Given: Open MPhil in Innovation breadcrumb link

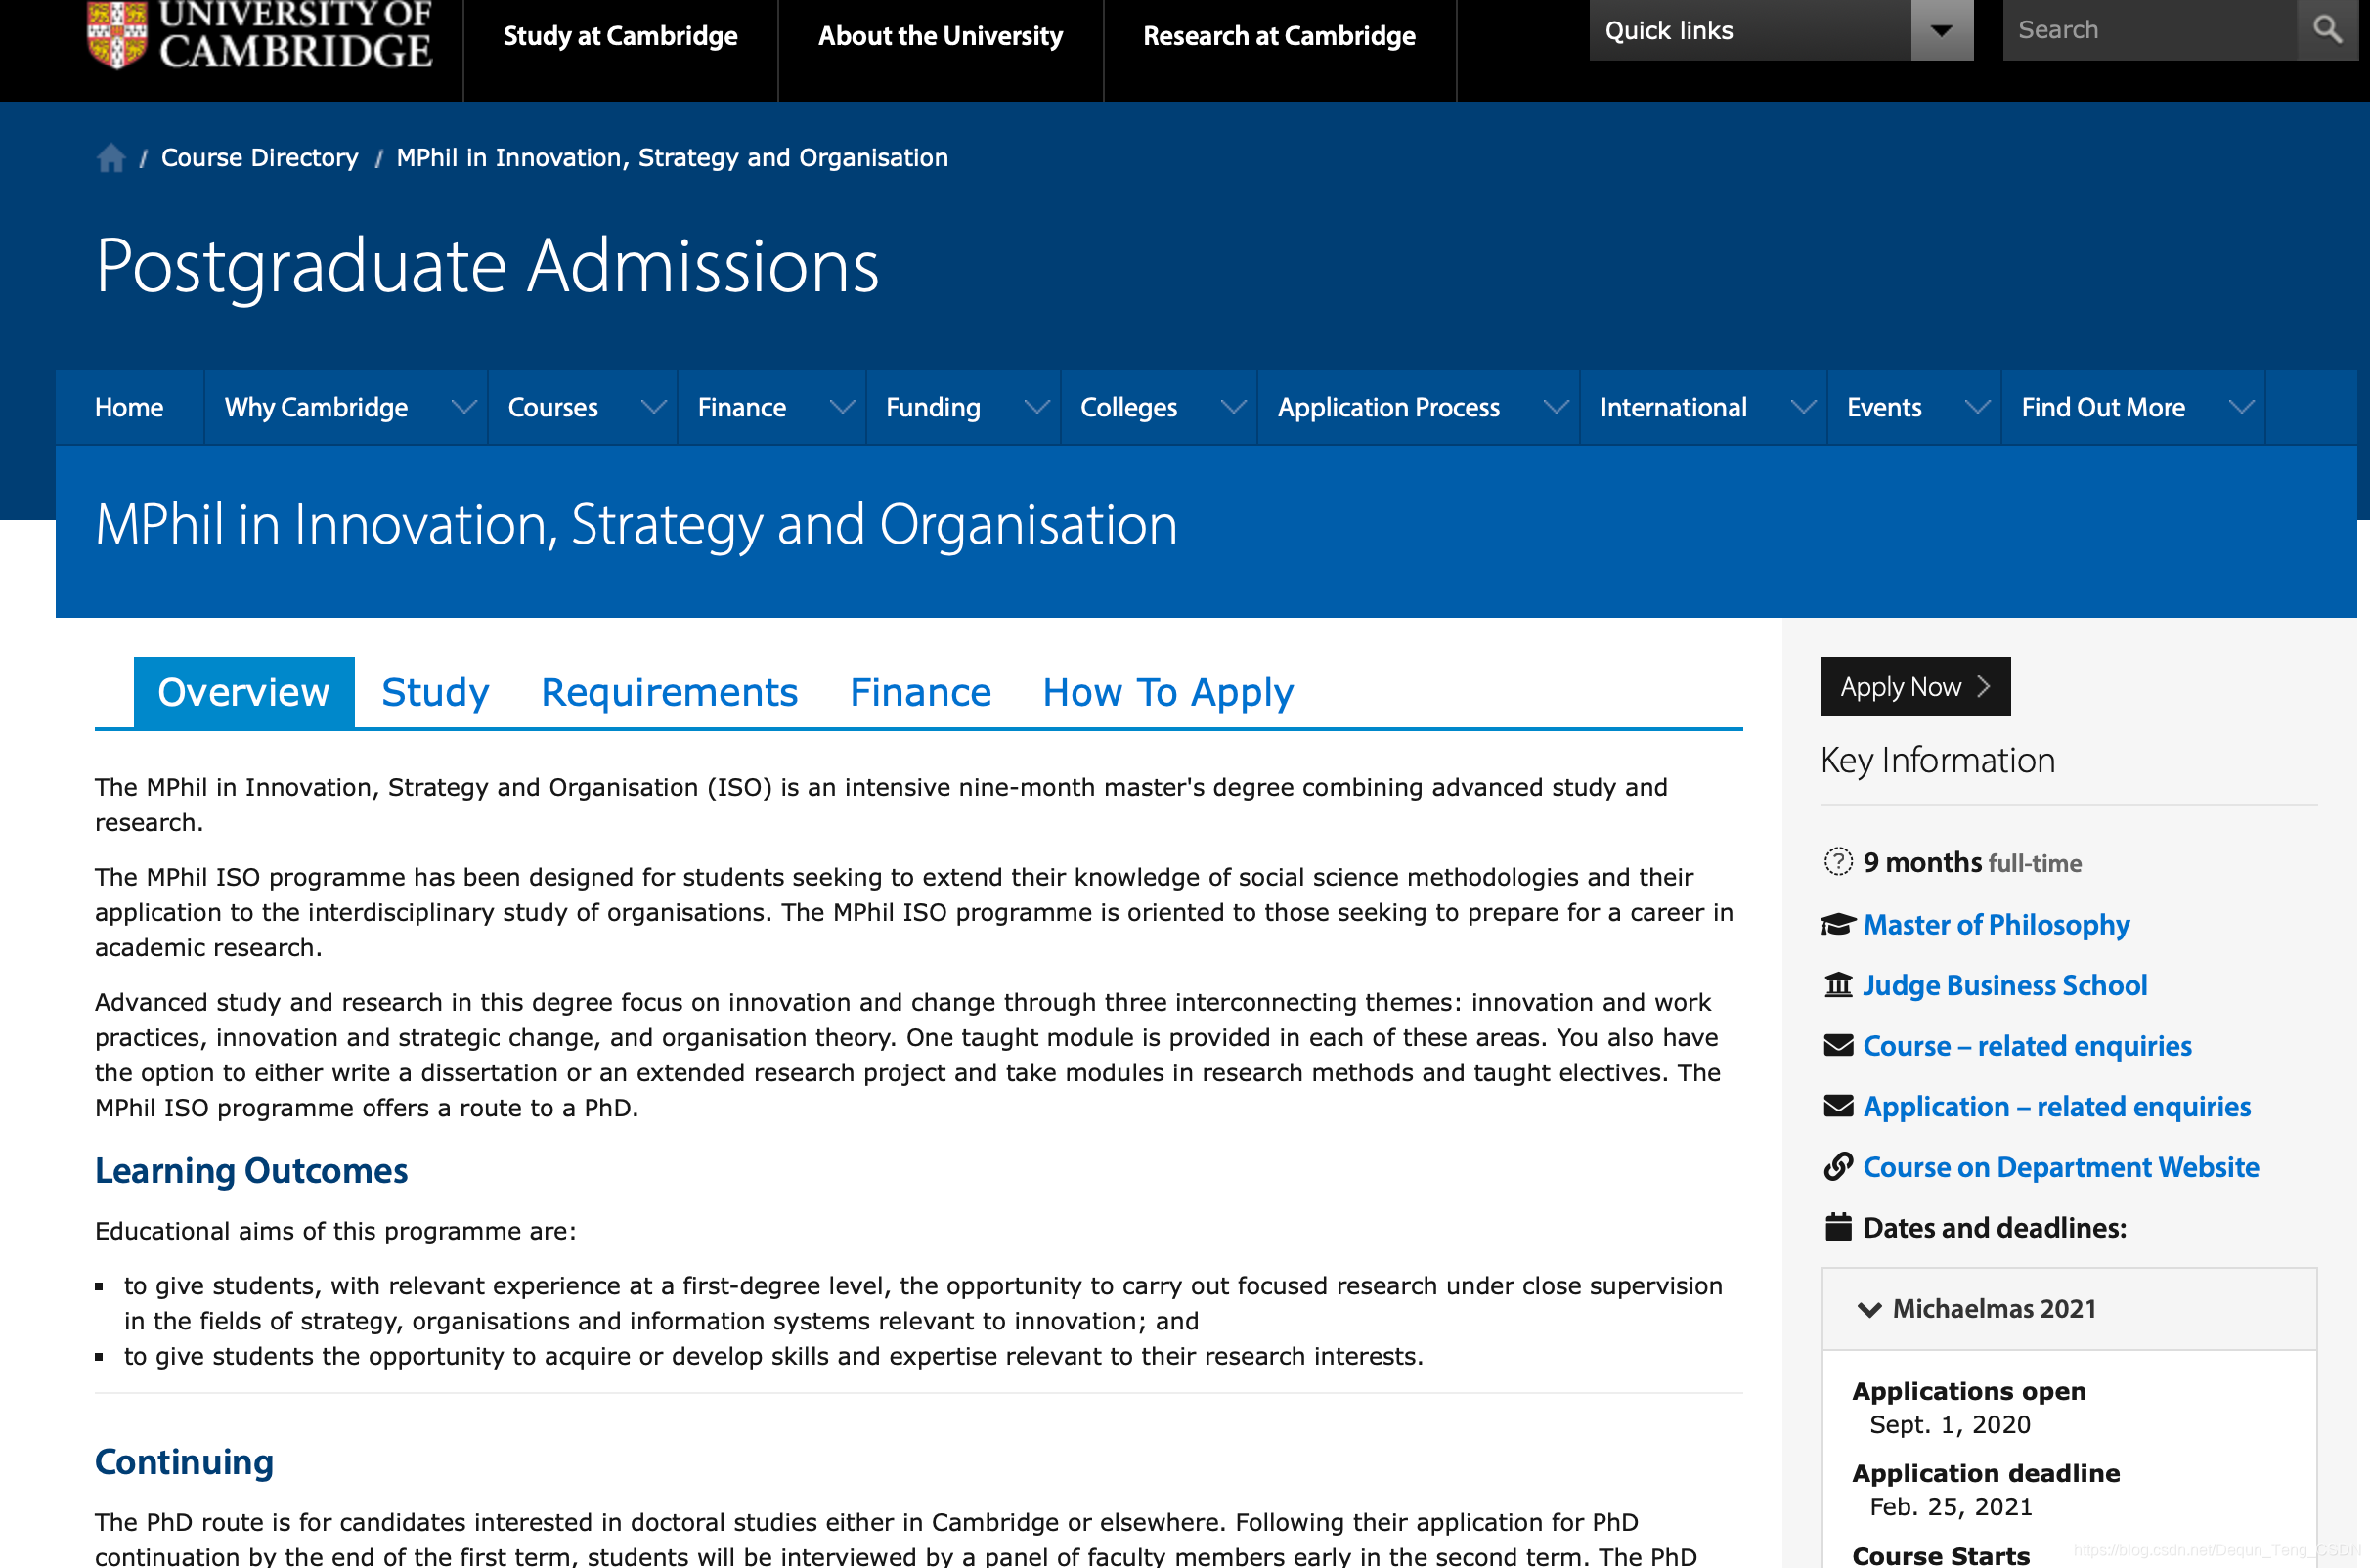Looking at the screenshot, I should (x=672, y=158).
